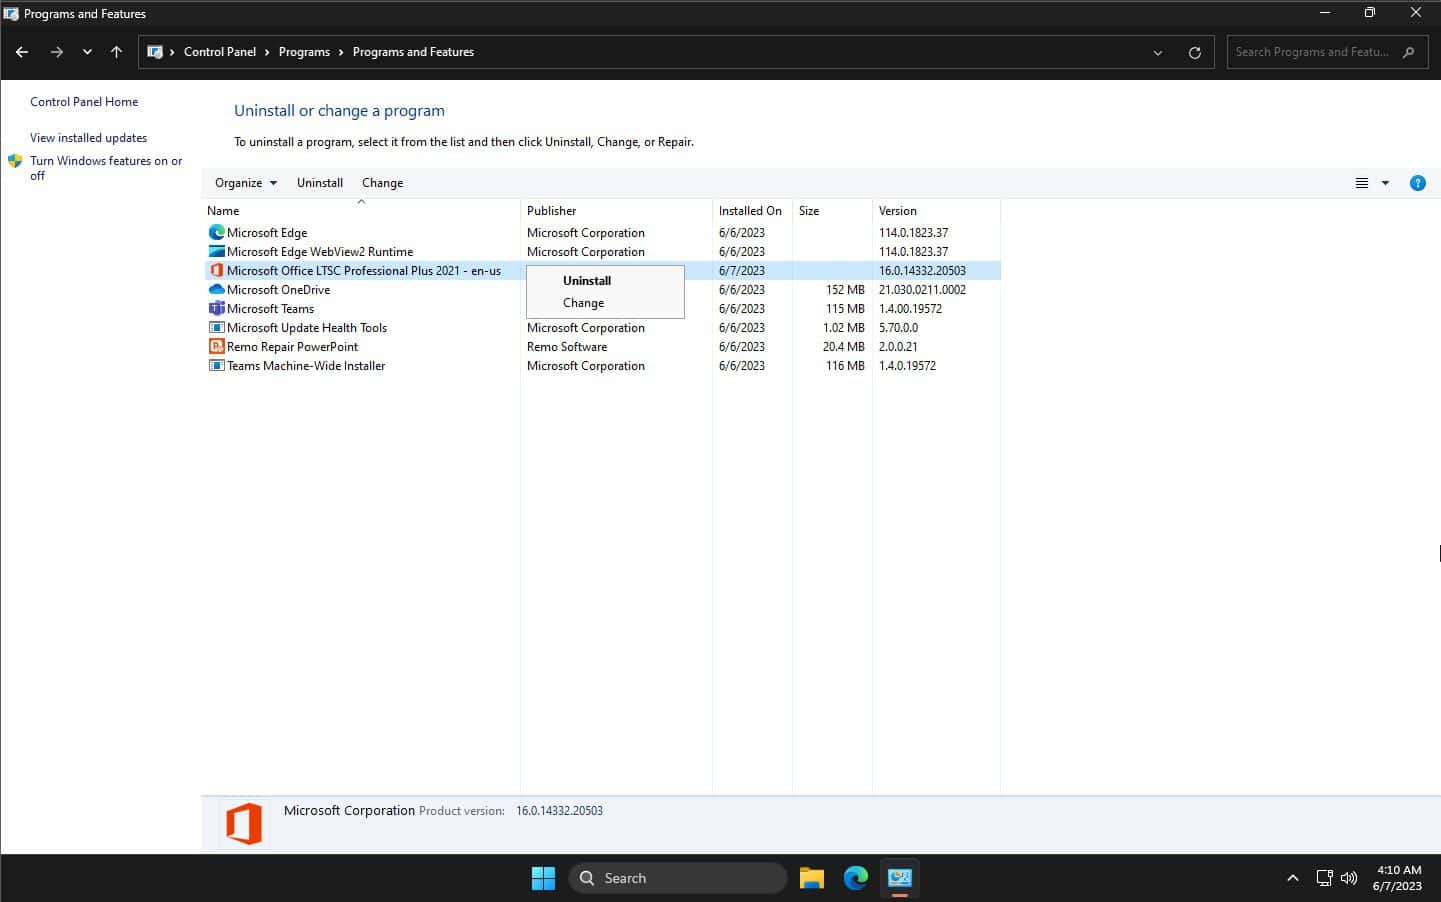Screen dimensions: 1441x902
Task: Open the network icon in system tray
Action: click(x=1324, y=878)
